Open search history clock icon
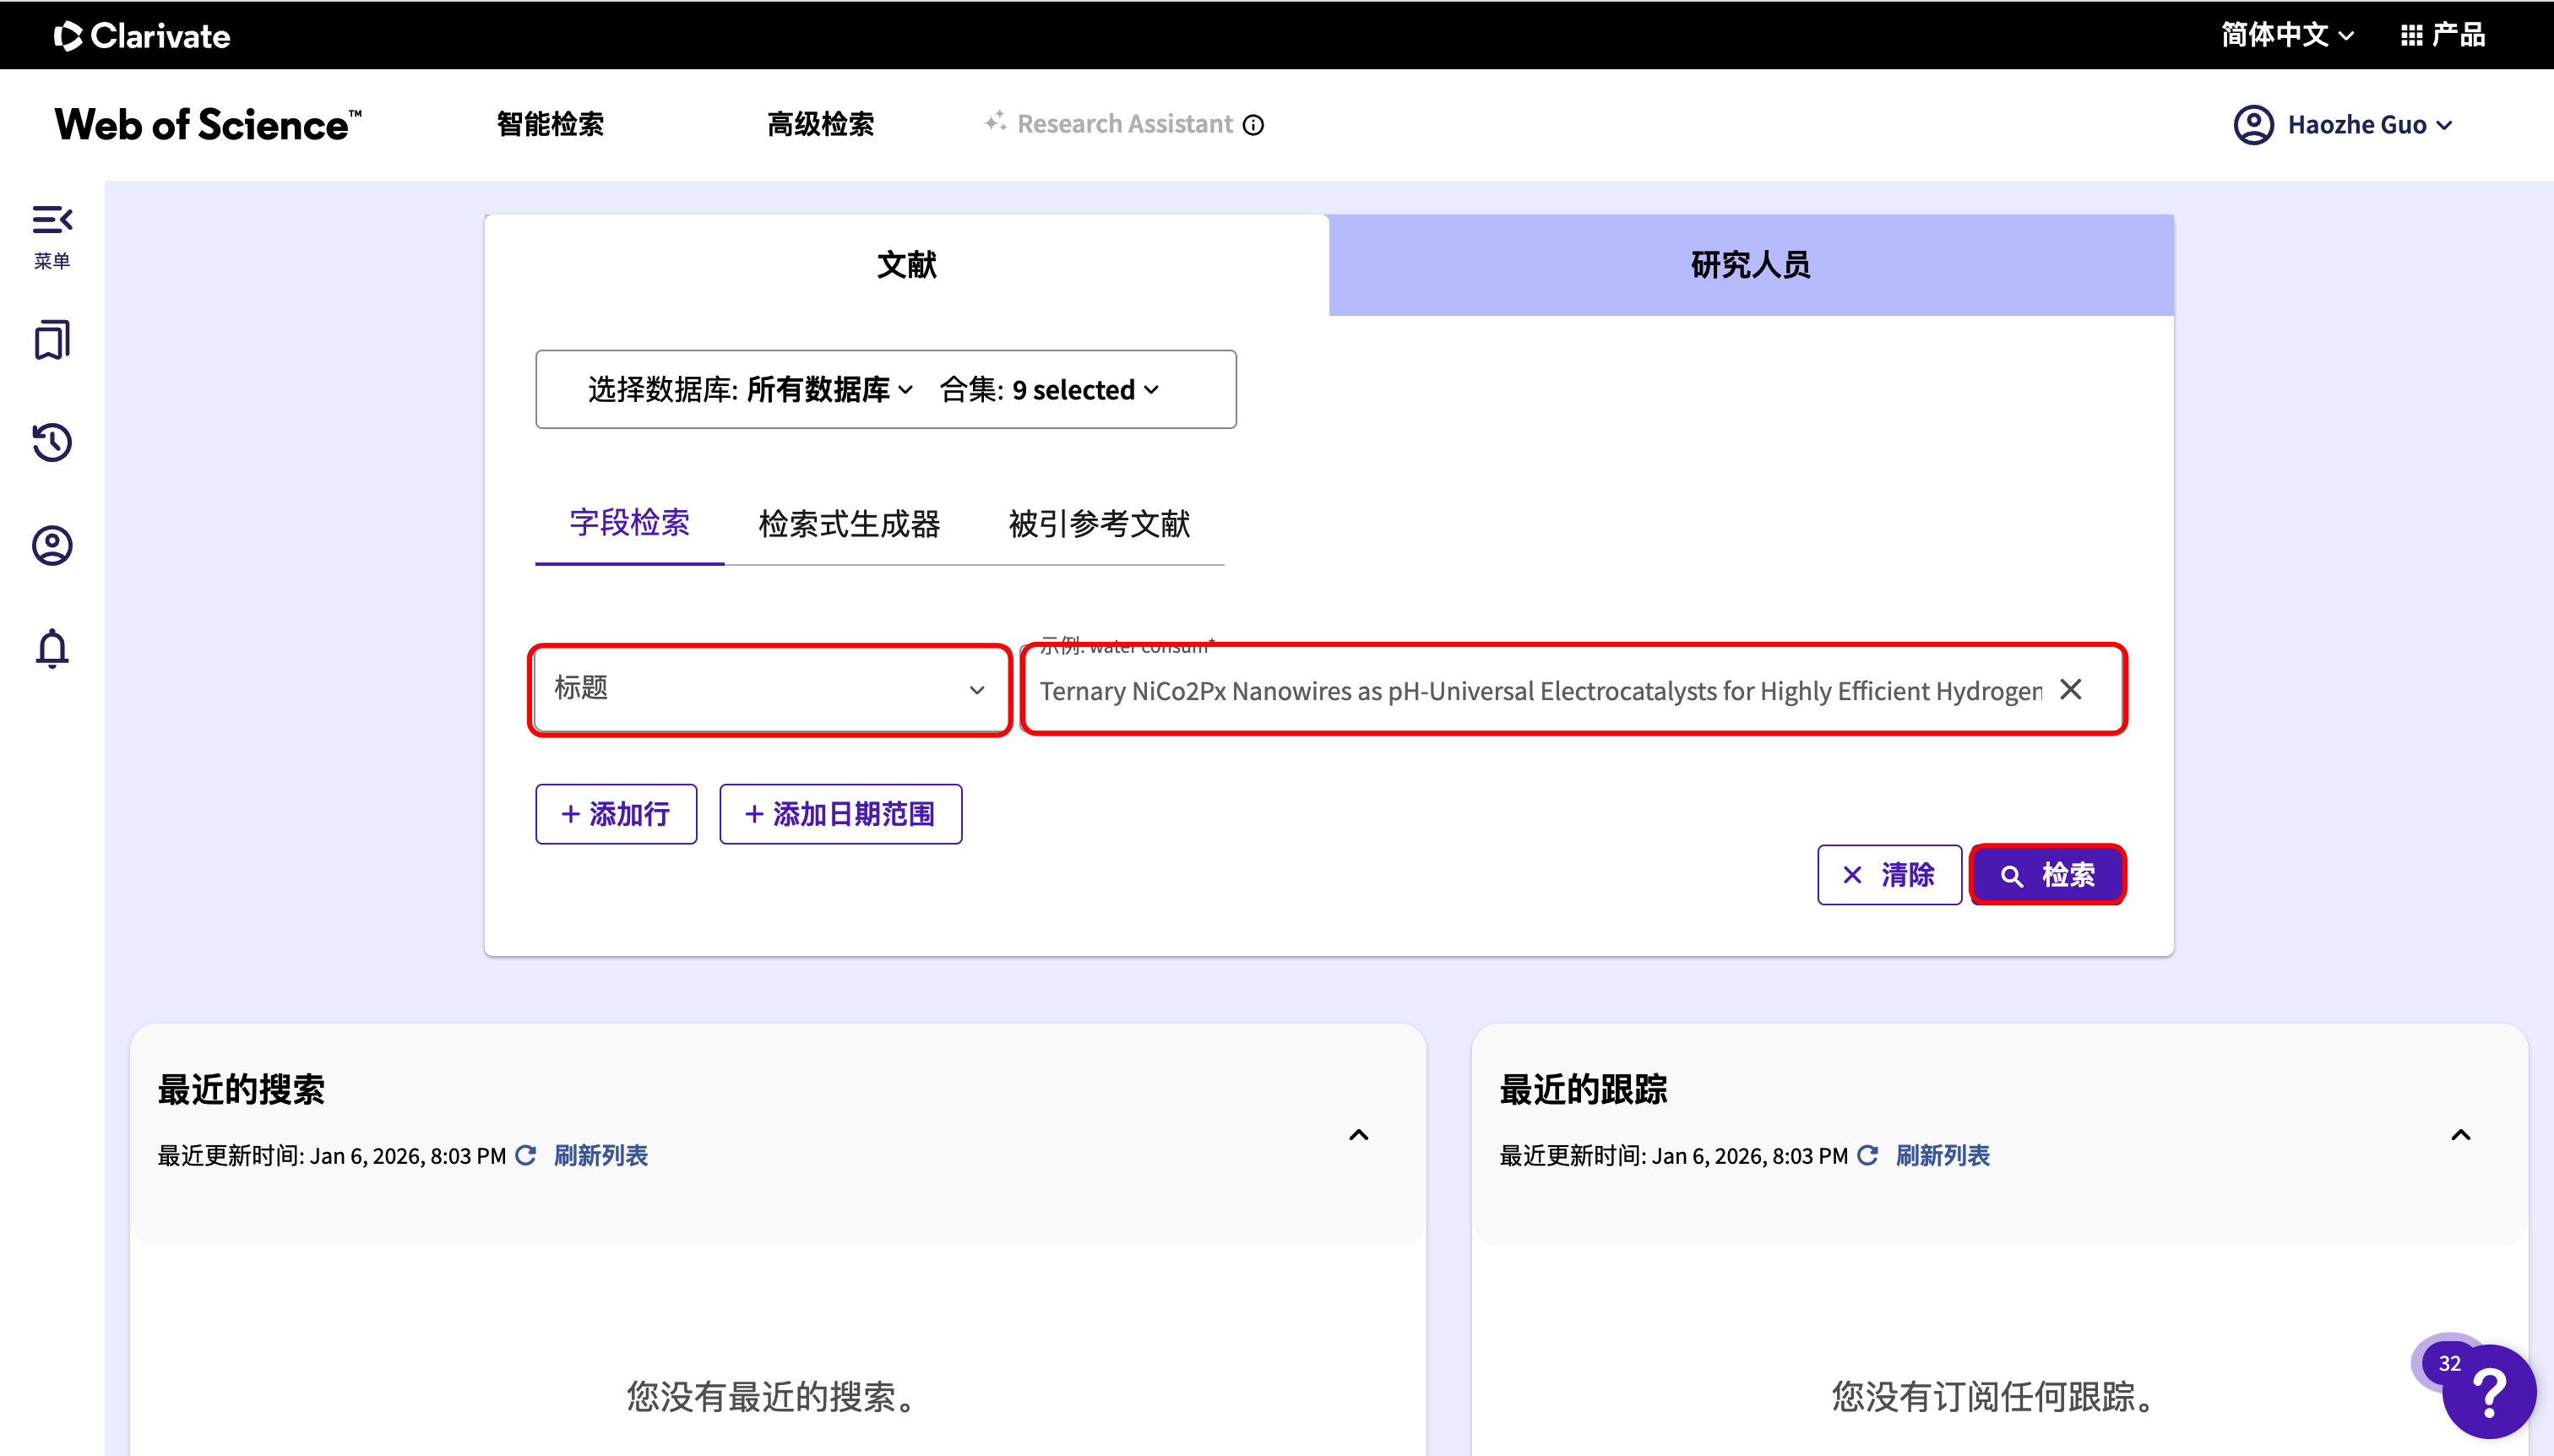The width and height of the screenshot is (2554, 1456). point(52,442)
